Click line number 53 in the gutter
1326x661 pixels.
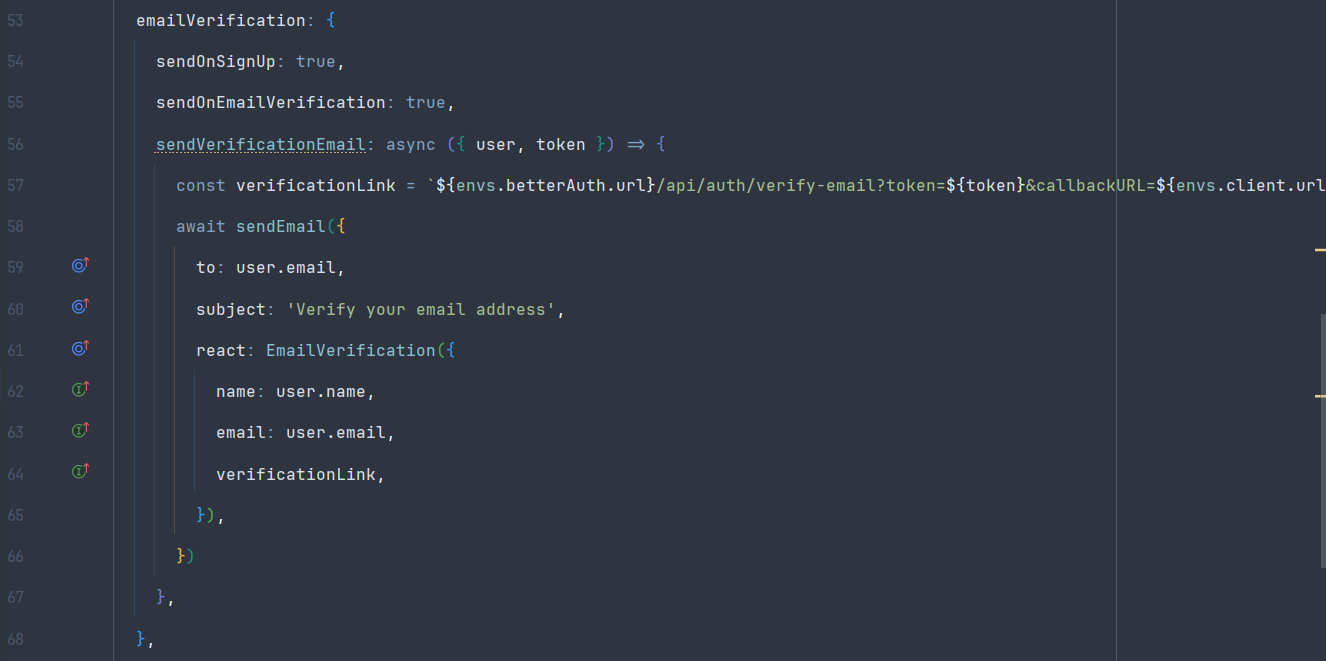[15, 20]
